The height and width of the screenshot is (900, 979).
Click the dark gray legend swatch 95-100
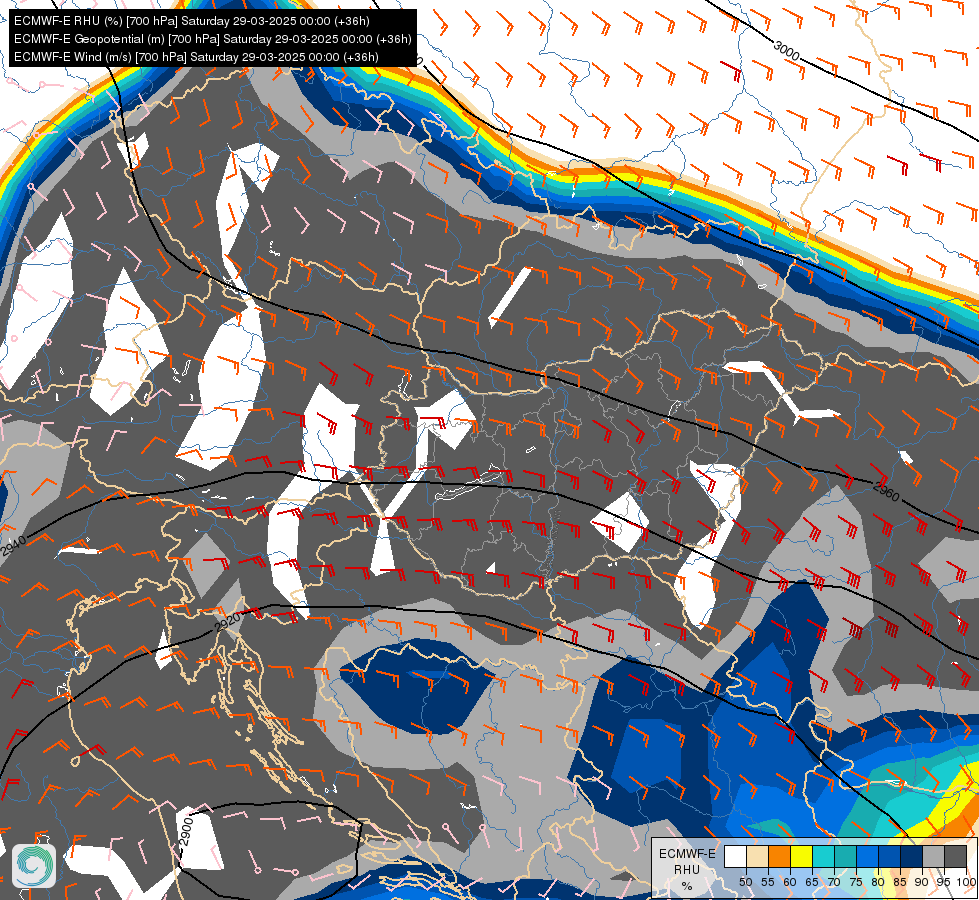(x=955, y=857)
